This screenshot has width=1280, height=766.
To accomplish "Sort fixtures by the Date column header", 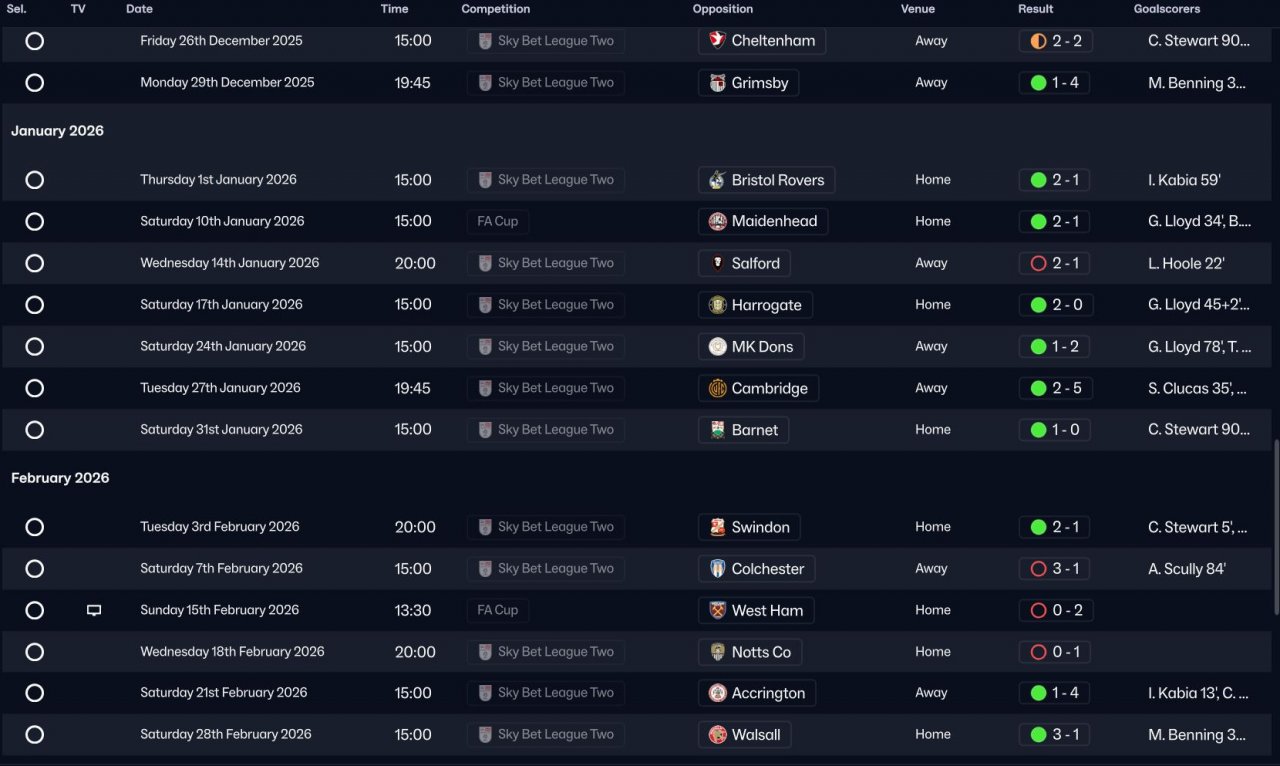I will tap(139, 9).
